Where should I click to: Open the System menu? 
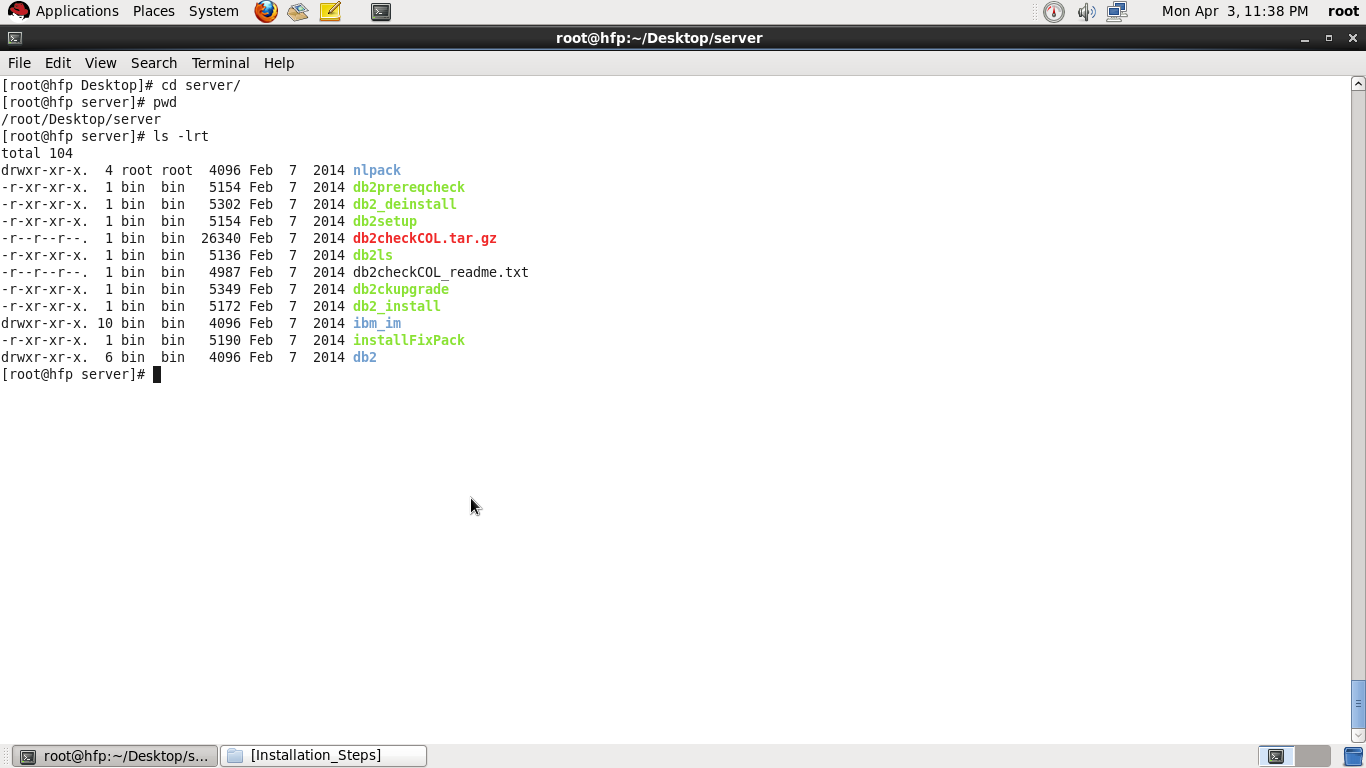(x=214, y=11)
